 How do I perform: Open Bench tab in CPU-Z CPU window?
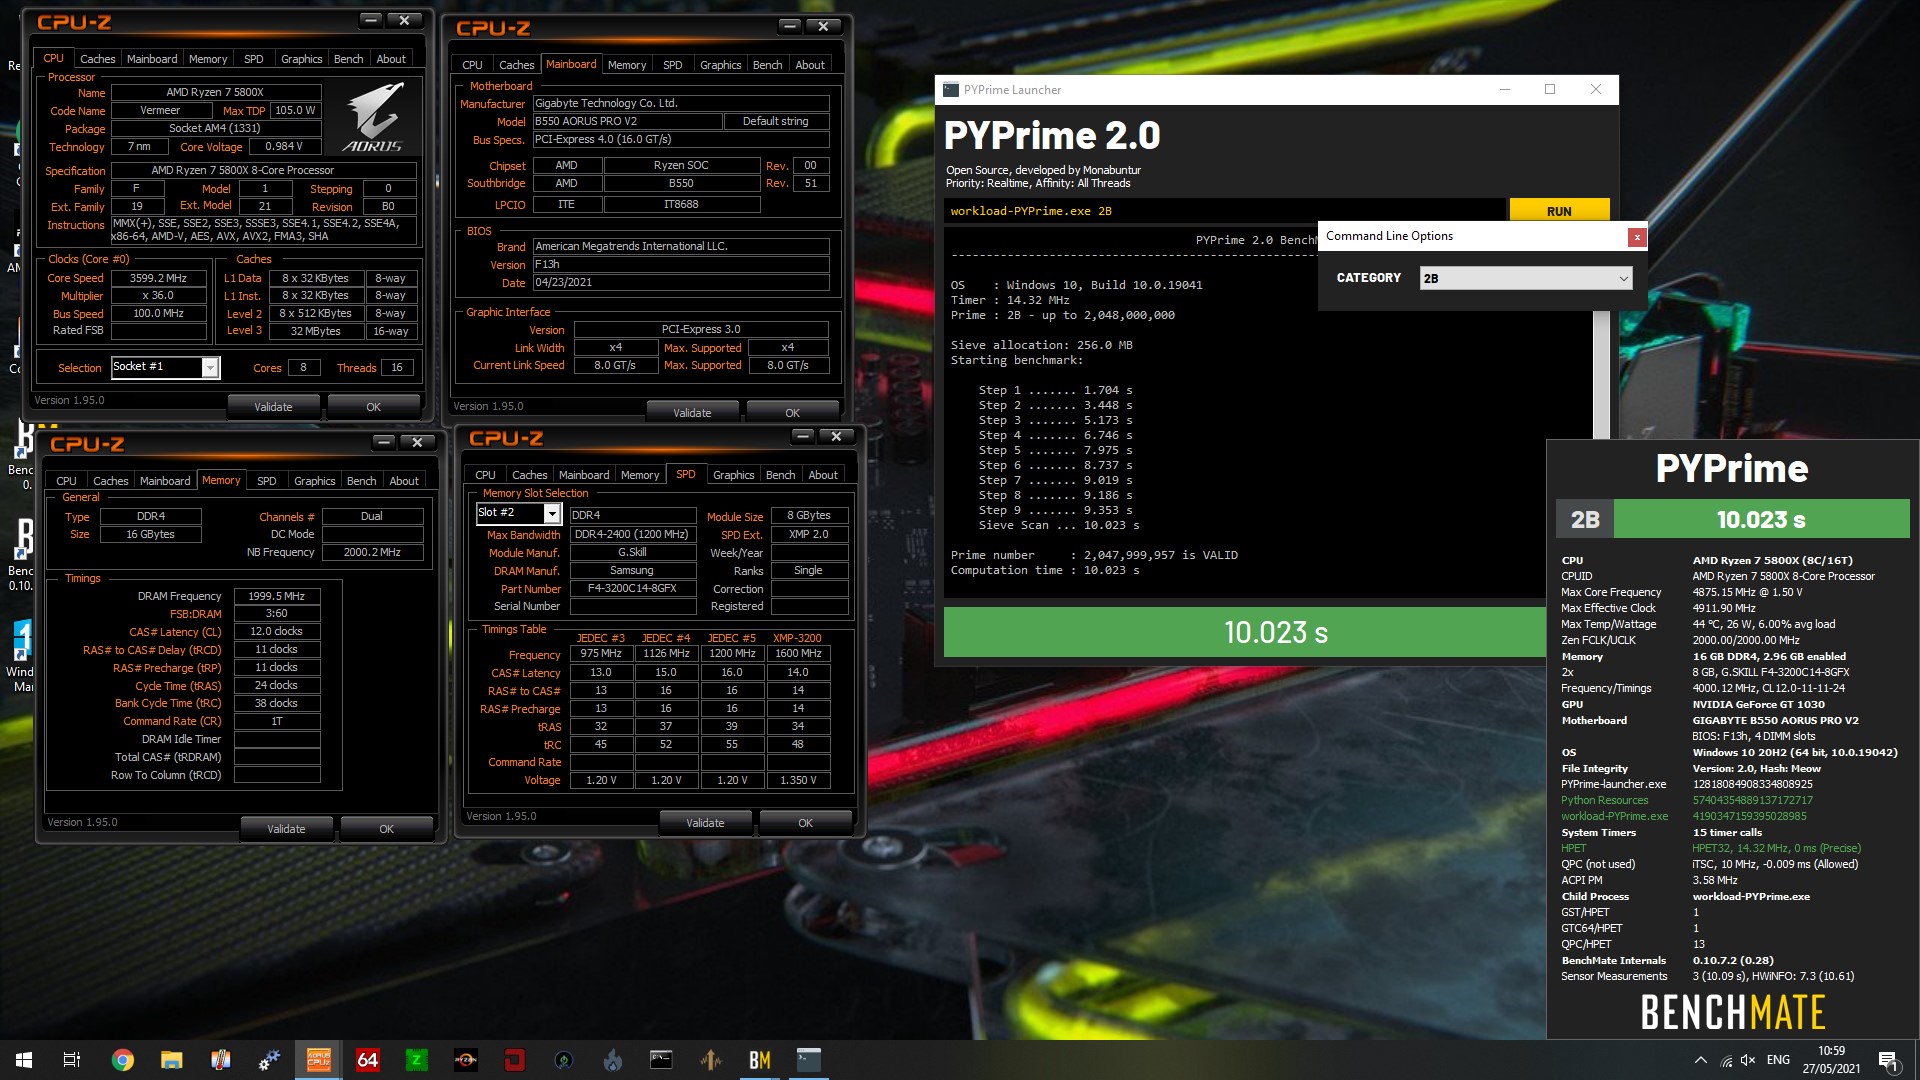348,59
